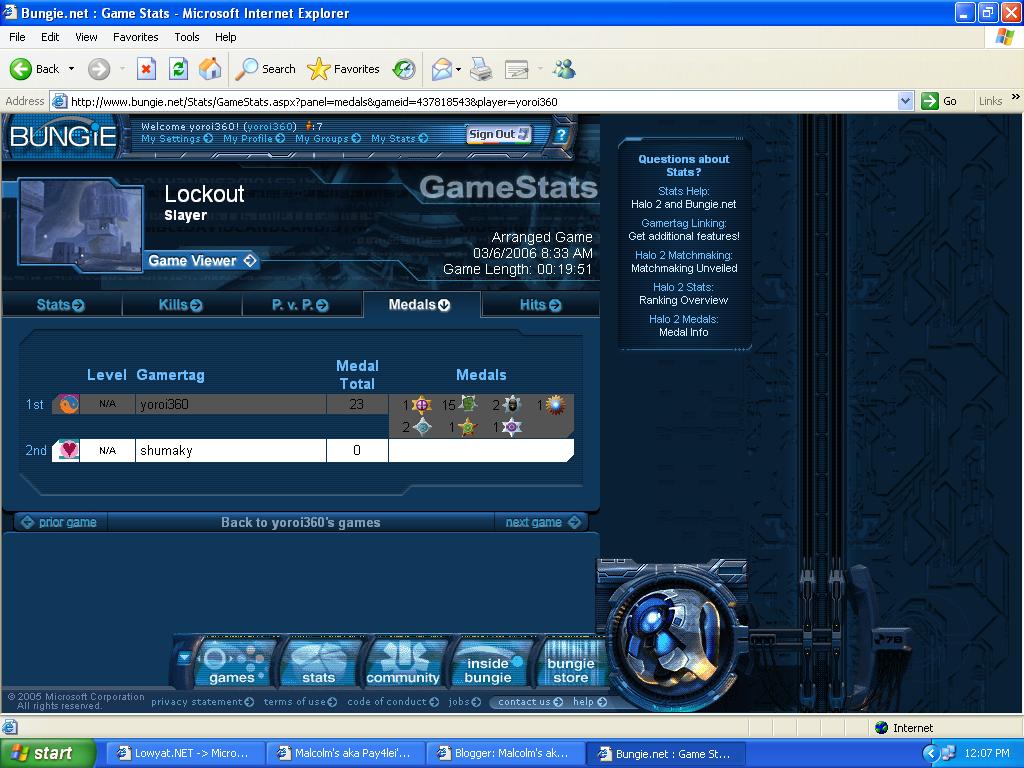
Task: Open the Favorites star toolbar button
Action: coord(344,69)
